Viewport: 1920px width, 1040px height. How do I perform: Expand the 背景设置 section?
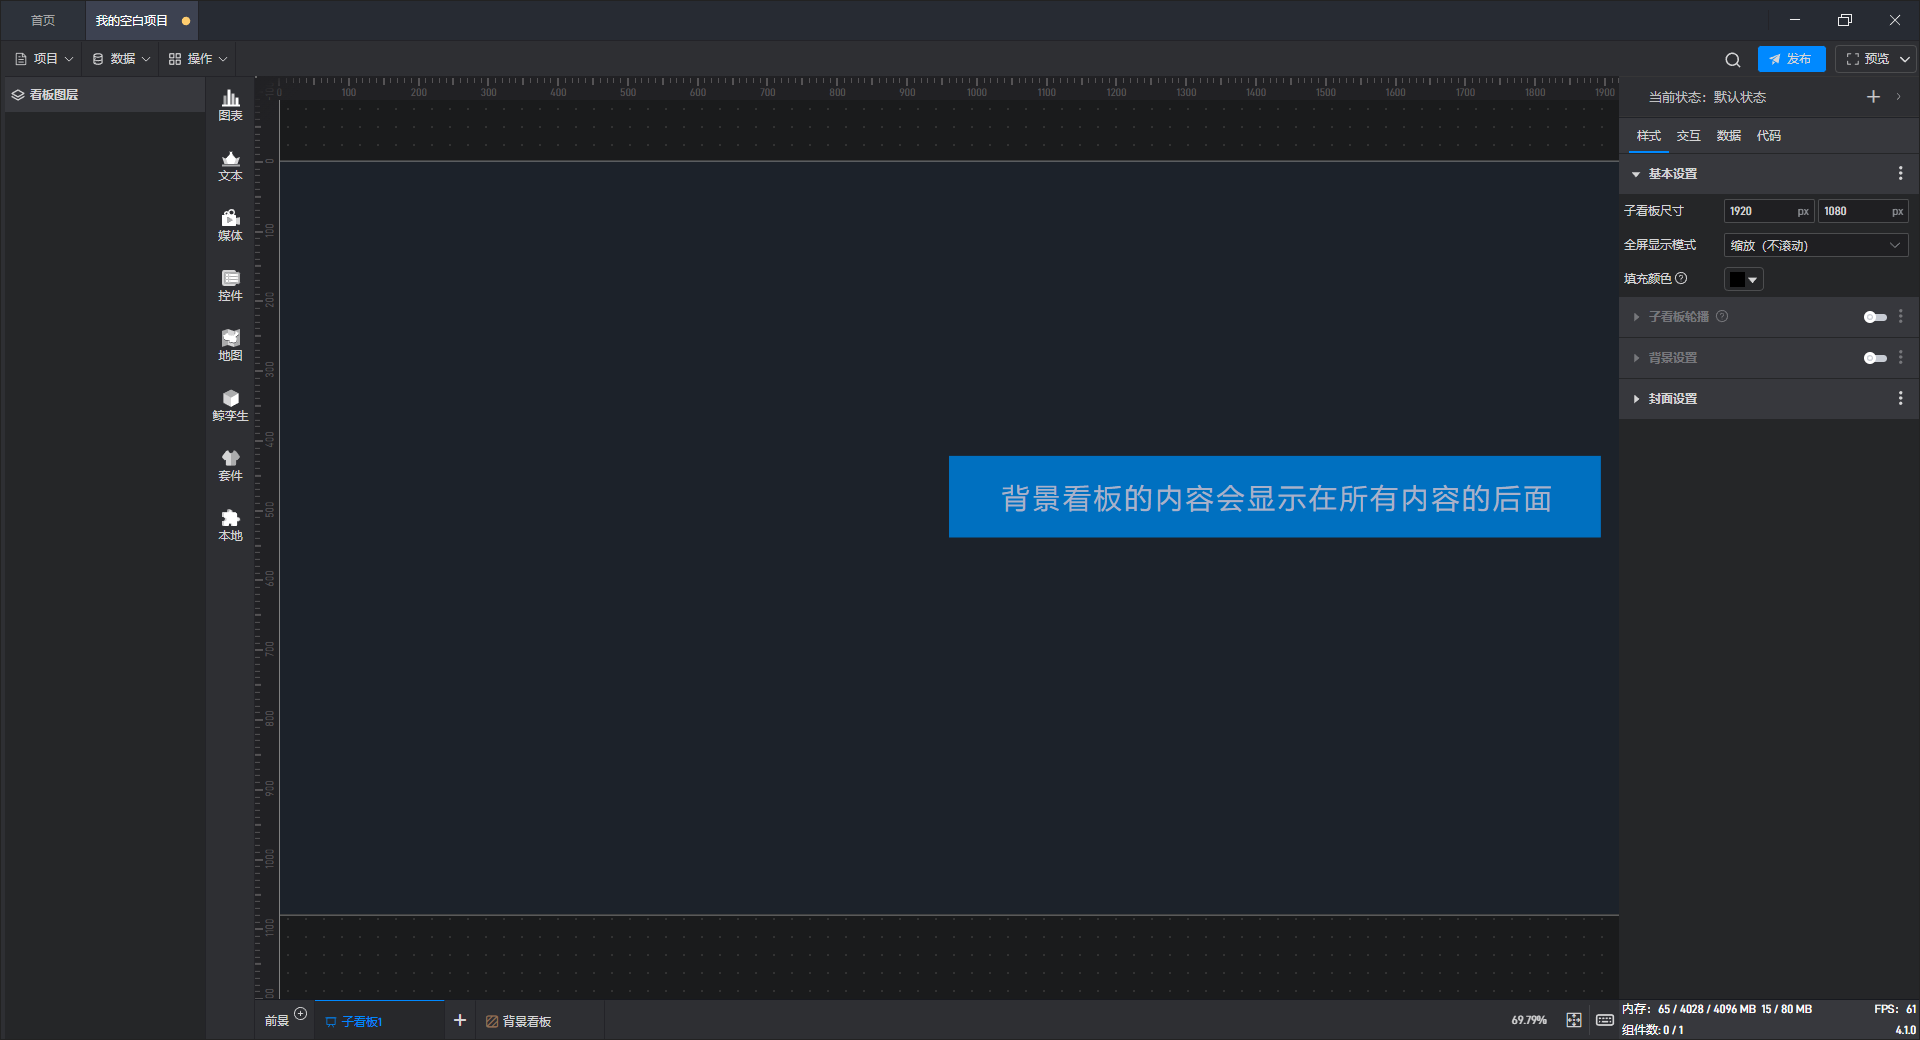tap(1636, 358)
